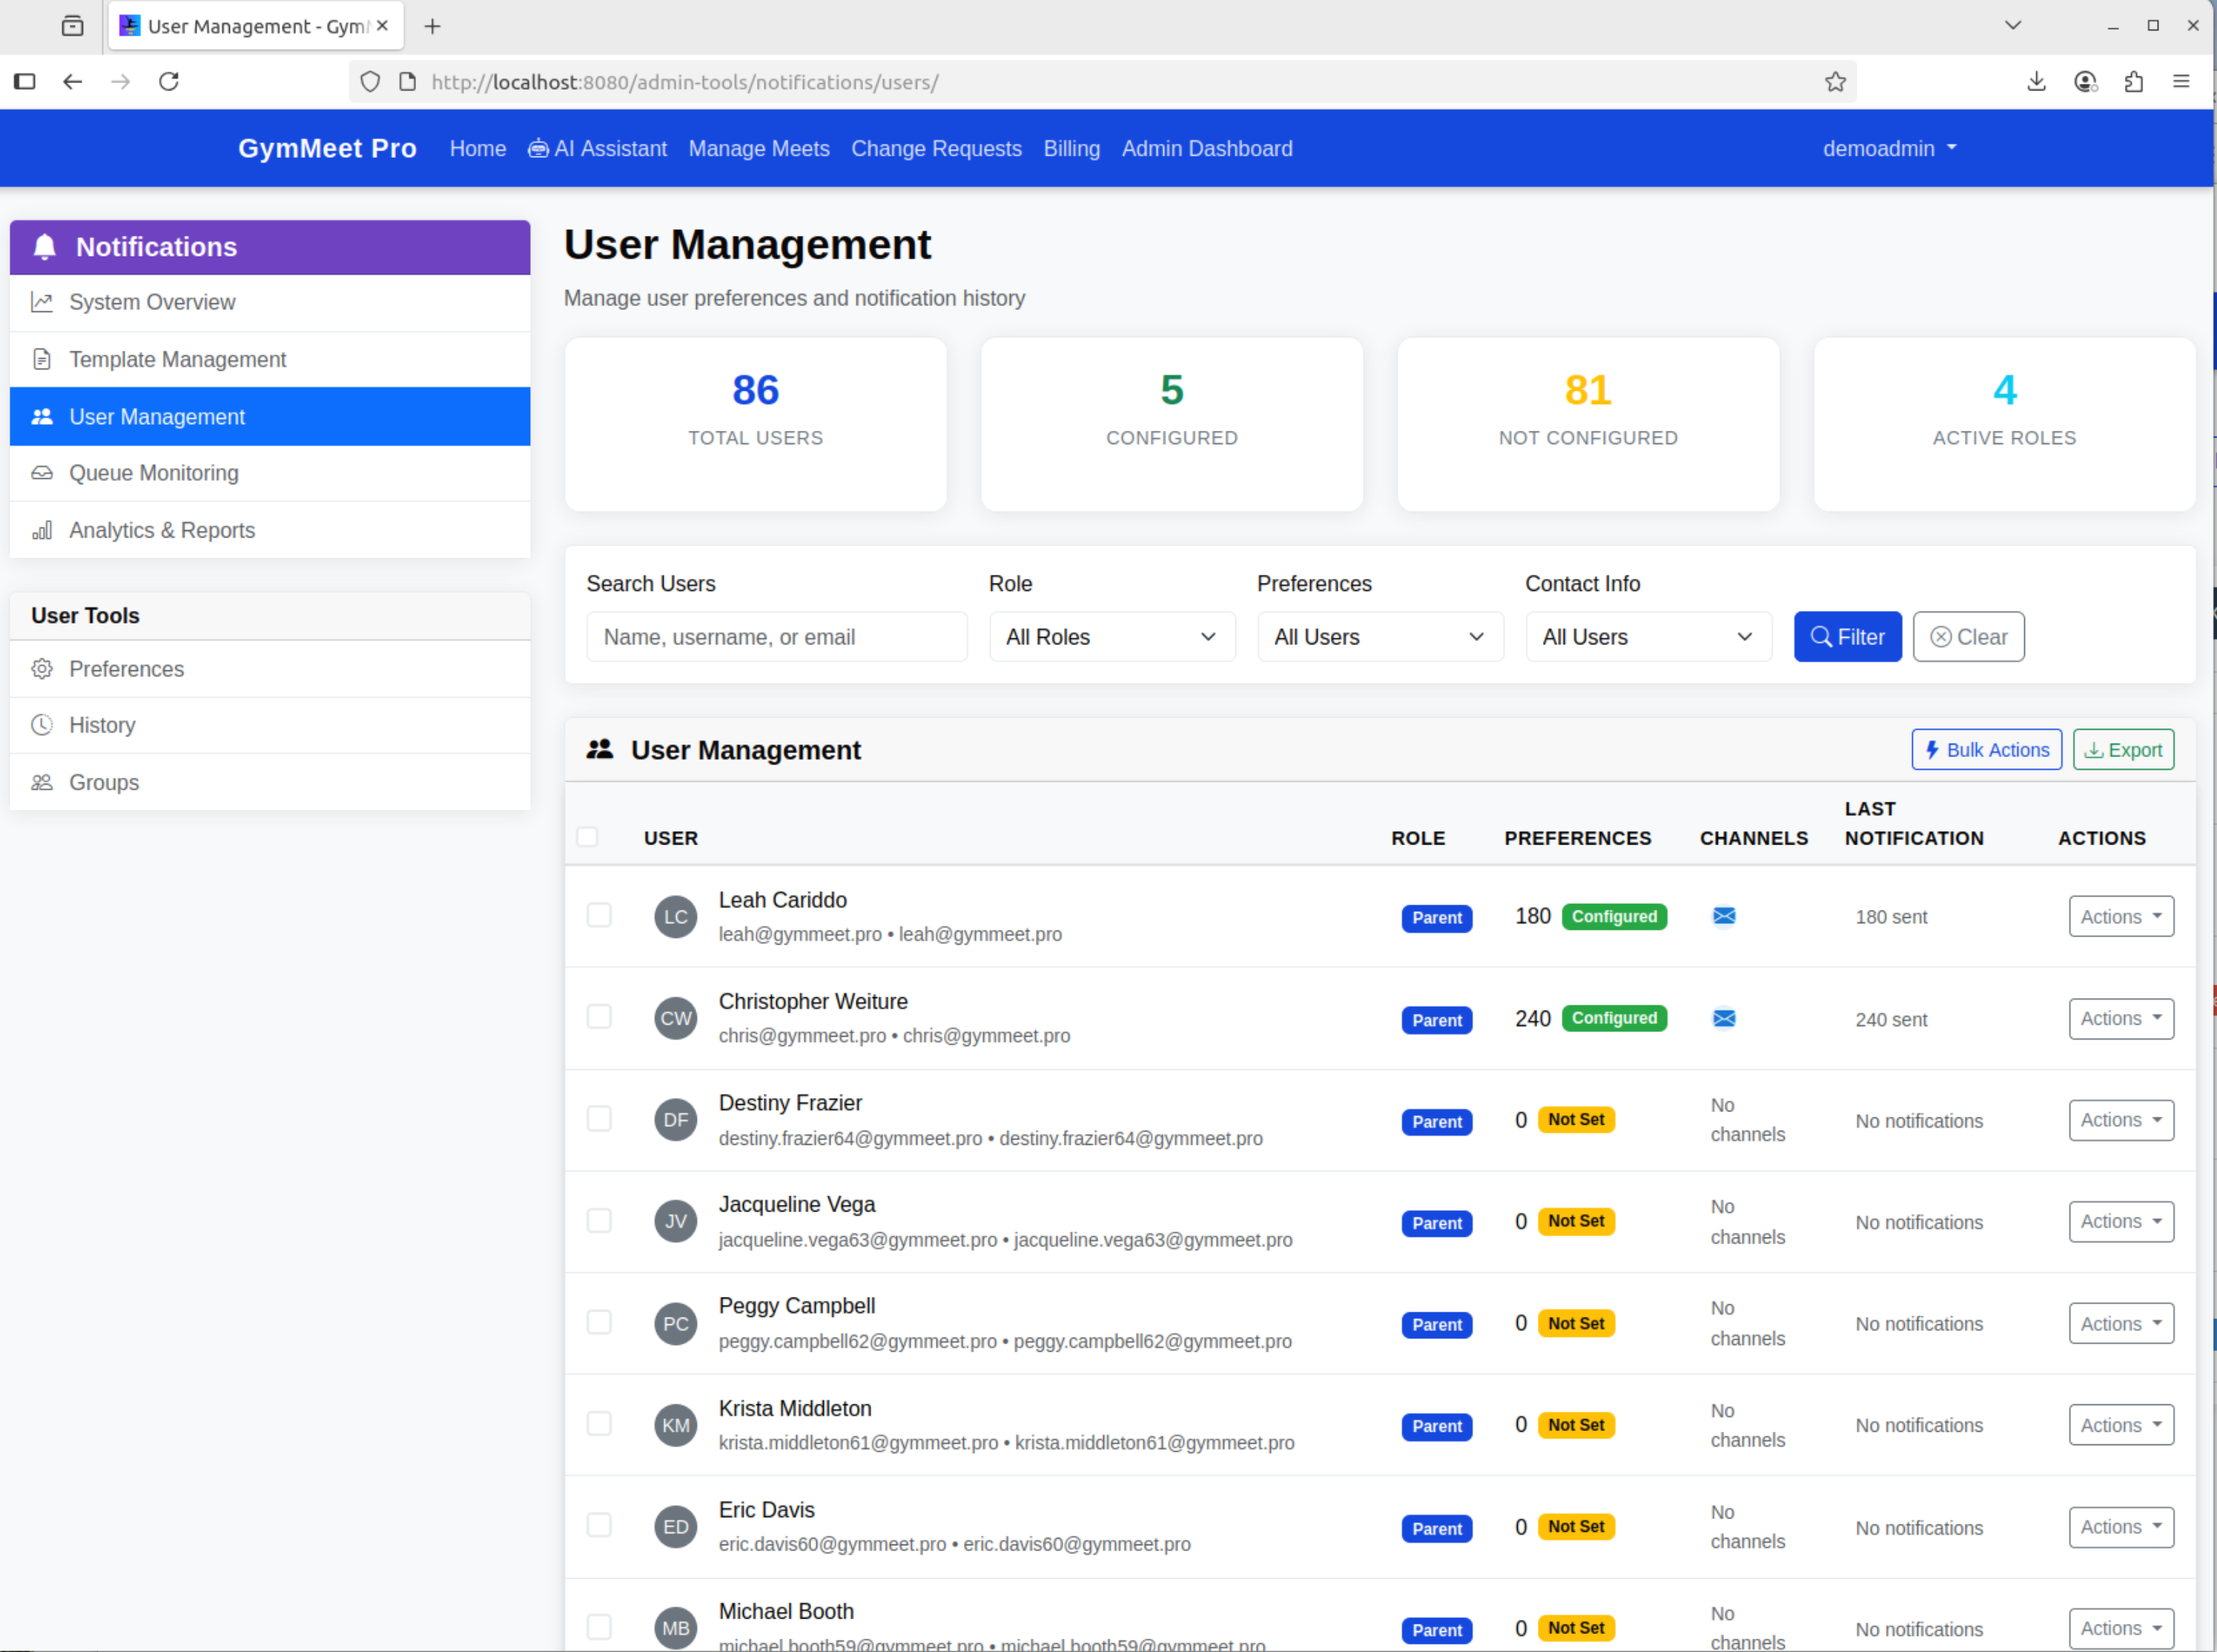Screen dimensions: 2217x1652
Task: Click the Analytics & Reports bar chart icon
Action: coord(42,530)
